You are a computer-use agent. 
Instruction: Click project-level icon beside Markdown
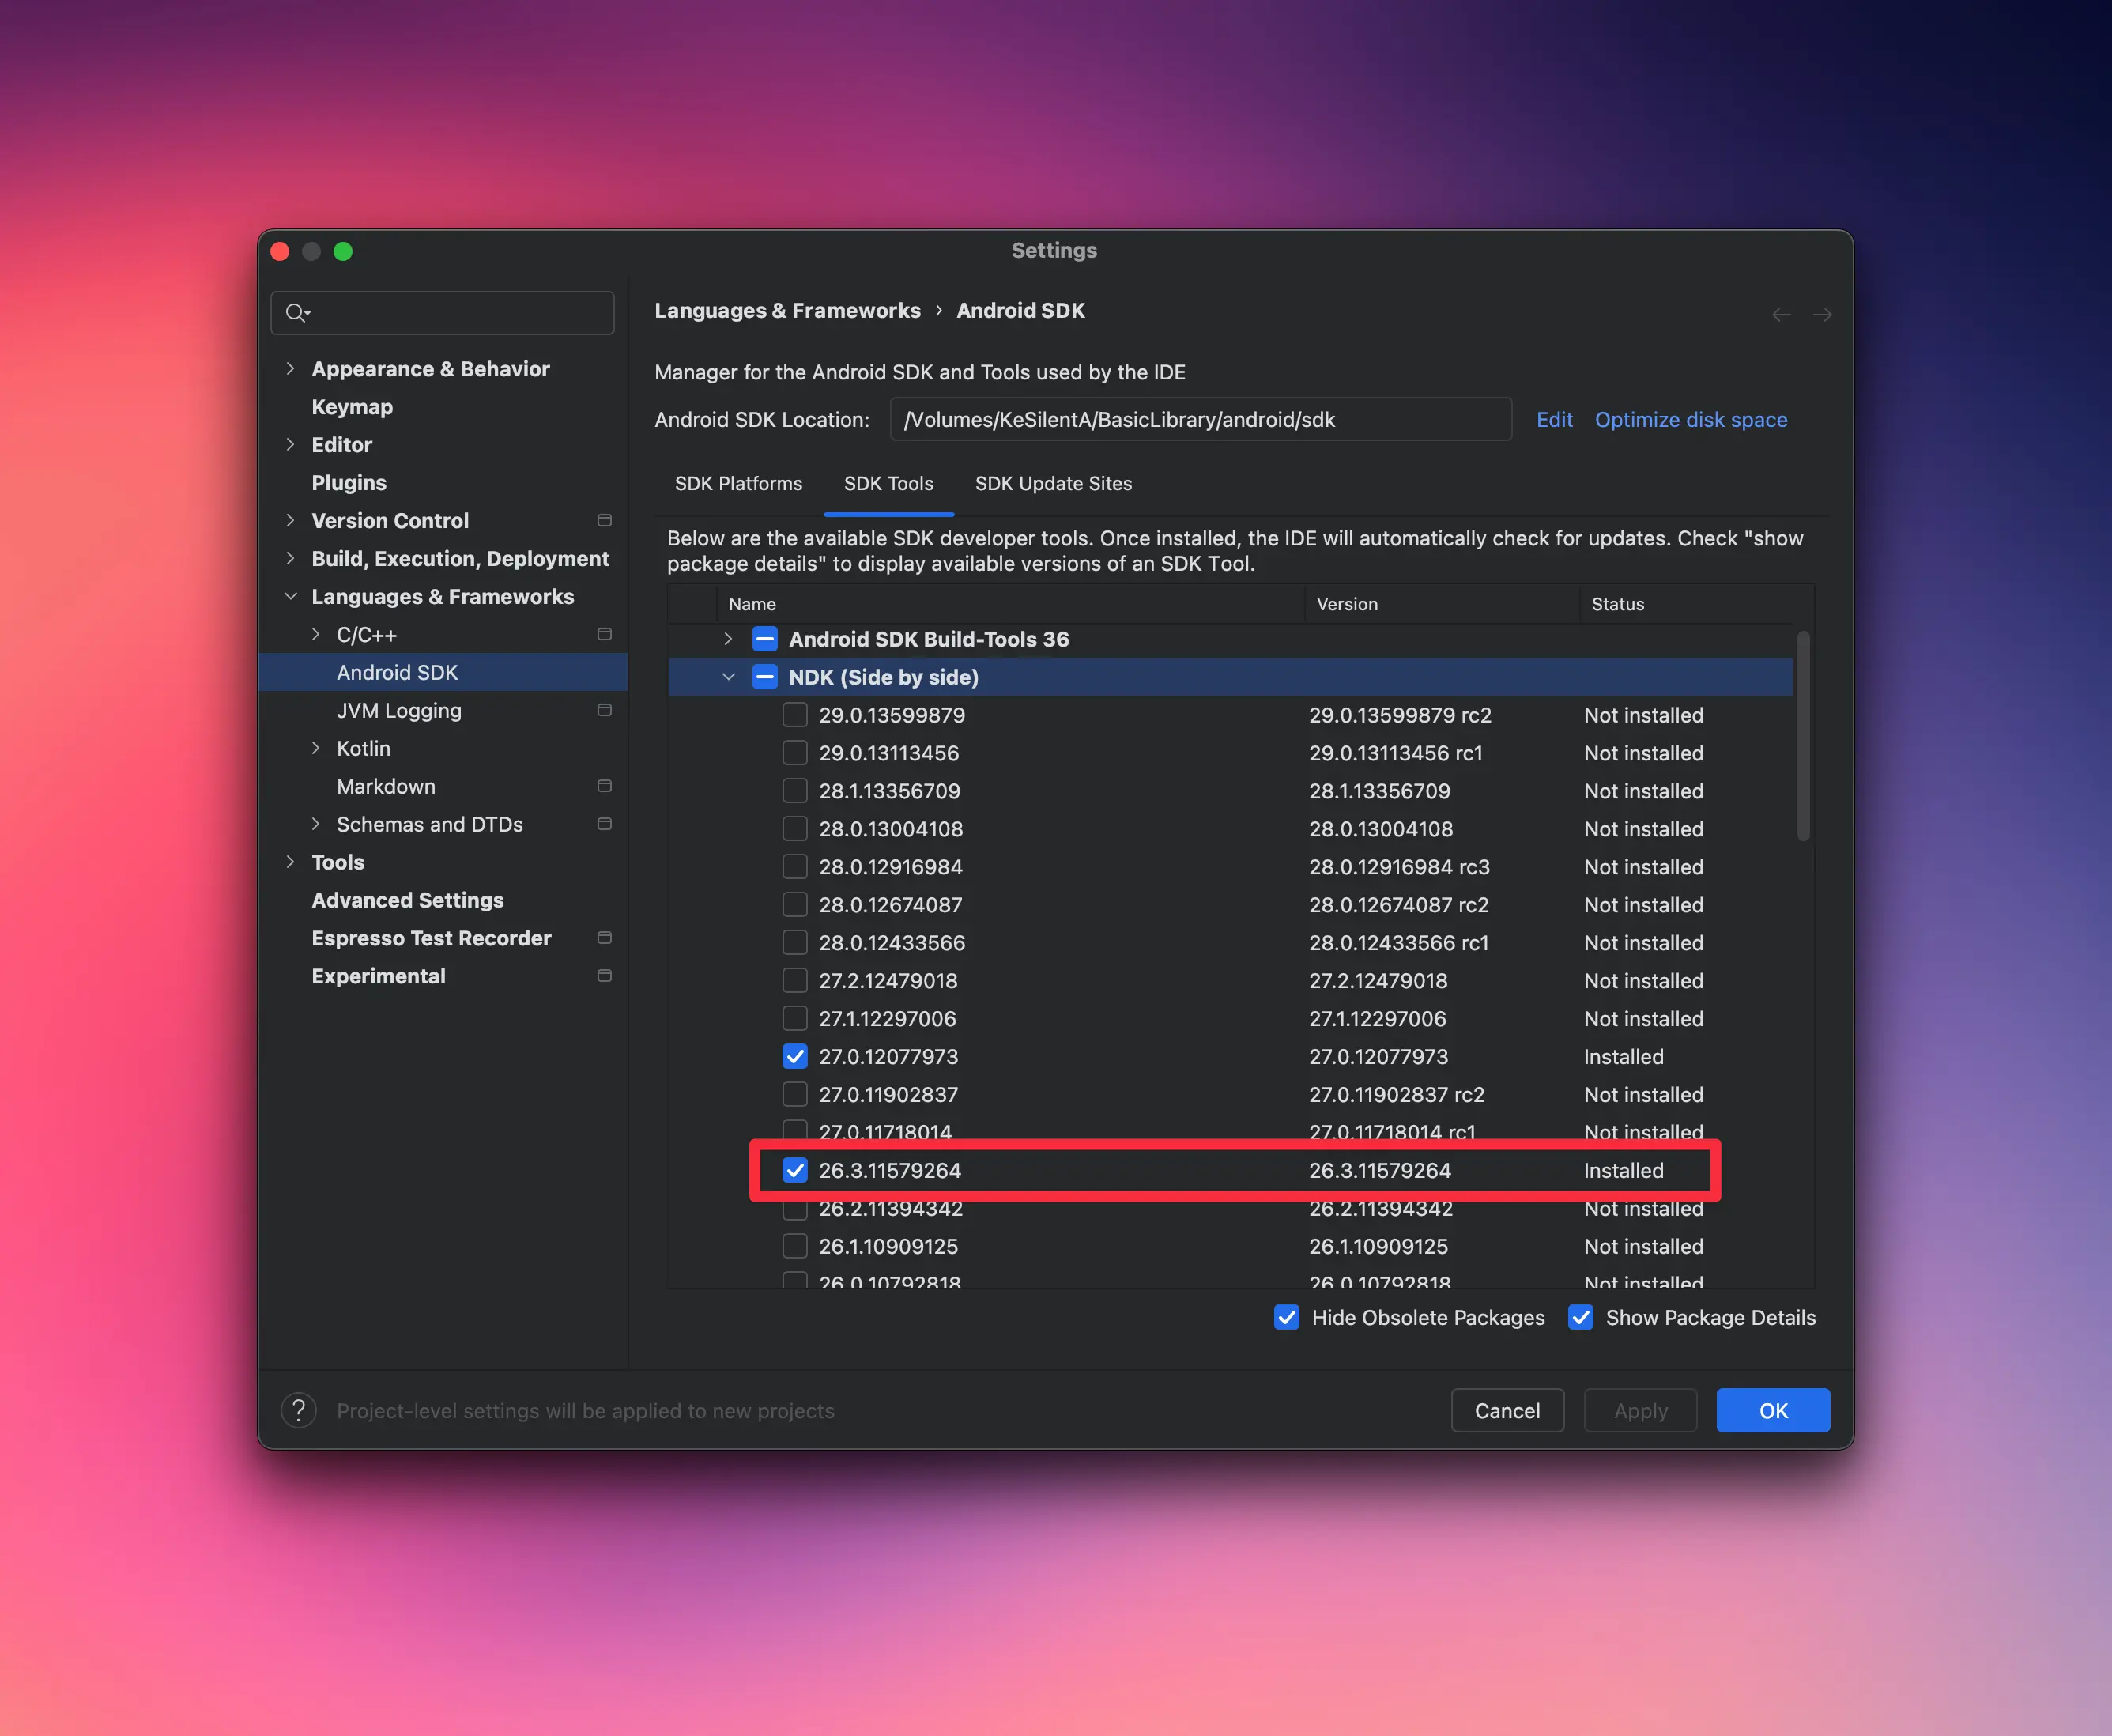604,786
